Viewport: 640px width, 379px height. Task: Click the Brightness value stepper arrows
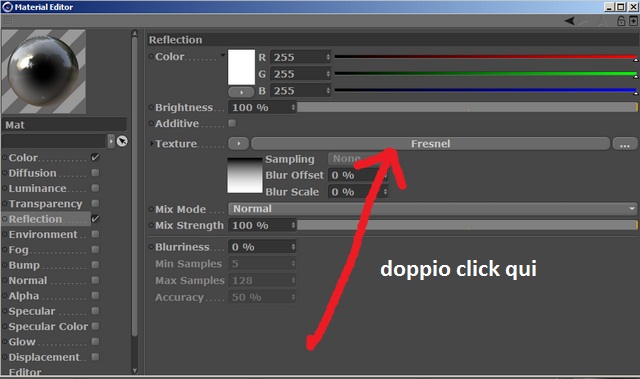coord(293,107)
